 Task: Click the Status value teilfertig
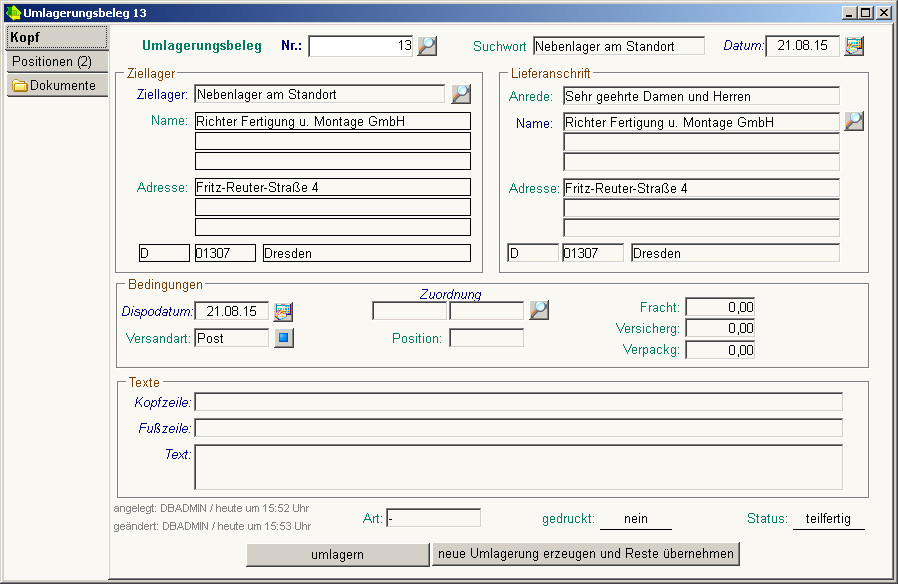[828, 519]
